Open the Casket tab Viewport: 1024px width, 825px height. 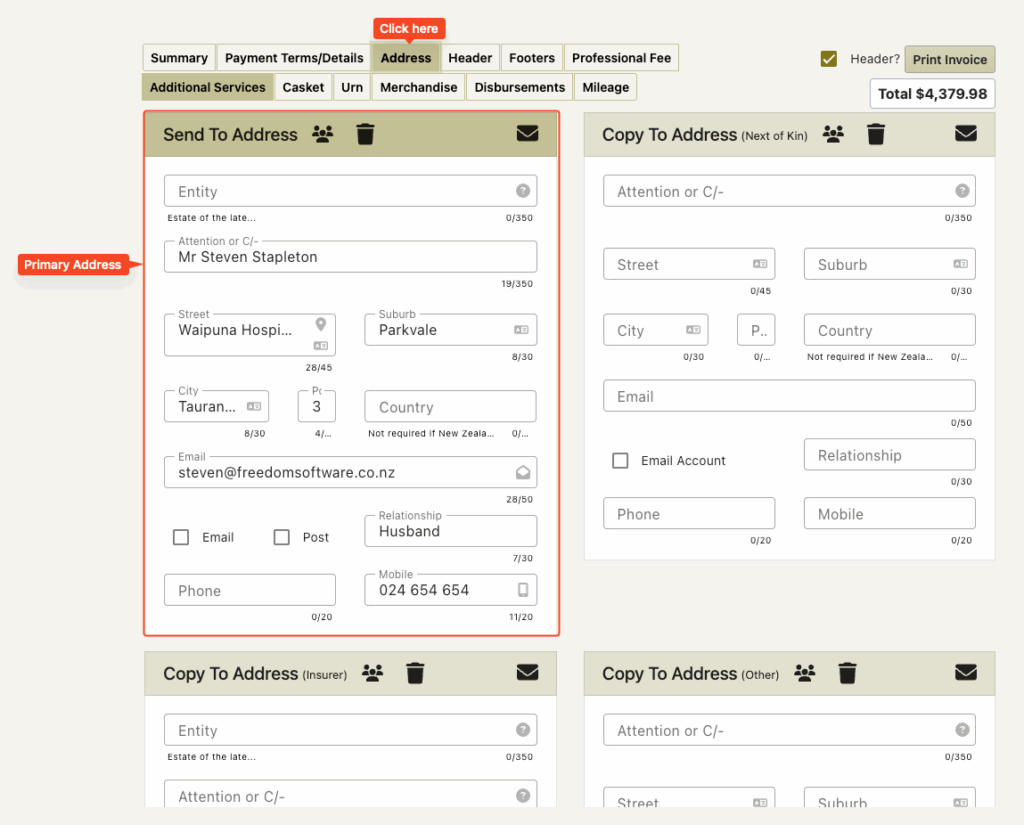click(303, 87)
